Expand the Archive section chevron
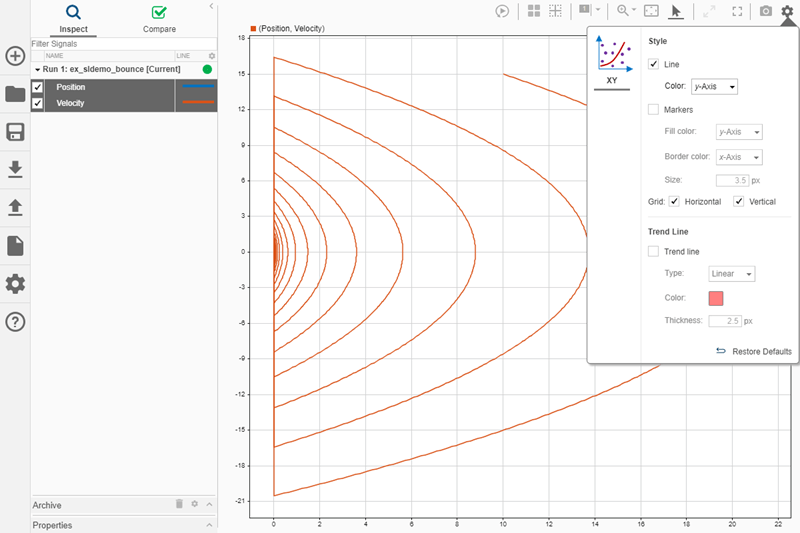 pyautogui.click(x=210, y=504)
